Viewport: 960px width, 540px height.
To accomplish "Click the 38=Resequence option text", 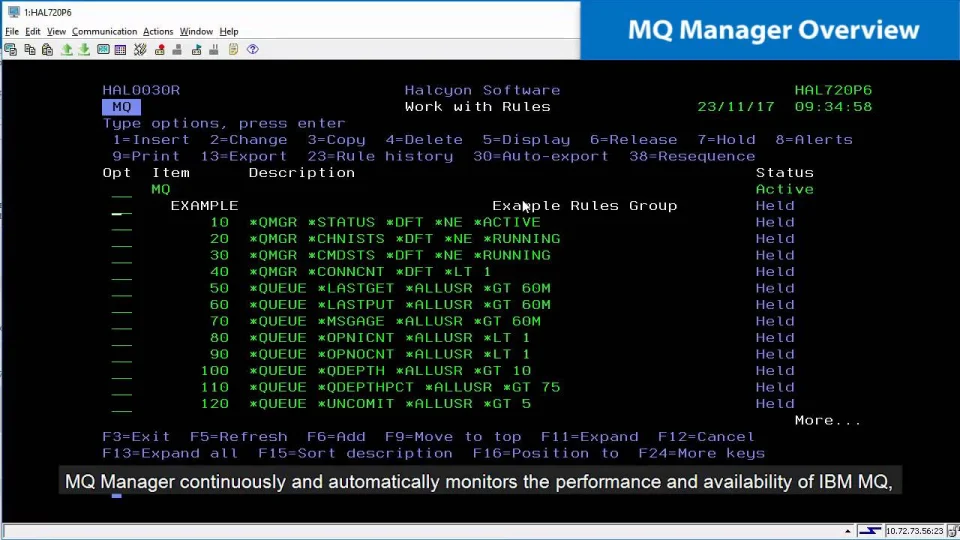I will pos(692,156).
